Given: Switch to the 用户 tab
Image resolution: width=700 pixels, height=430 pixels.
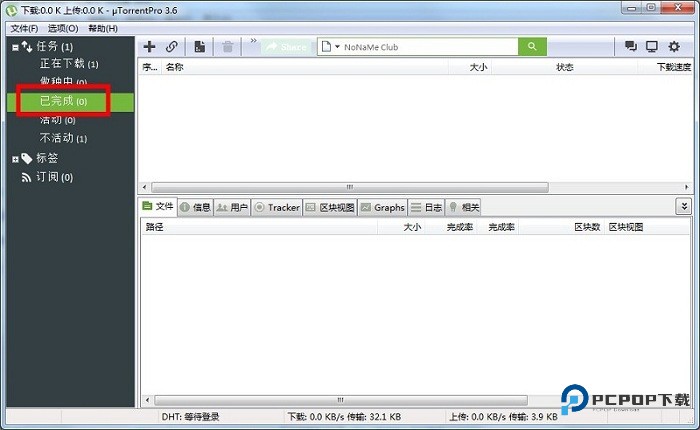Looking at the screenshot, I should [233, 207].
